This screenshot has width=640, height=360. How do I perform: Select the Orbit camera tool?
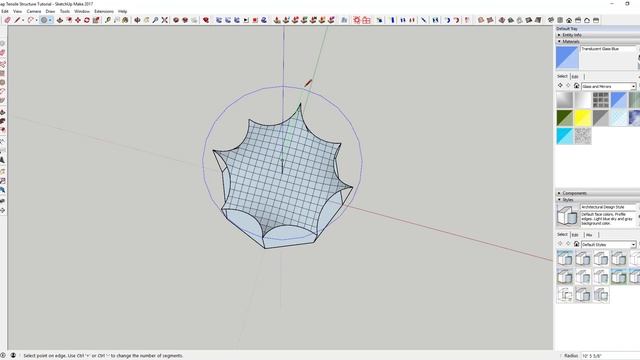pos(137,20)
